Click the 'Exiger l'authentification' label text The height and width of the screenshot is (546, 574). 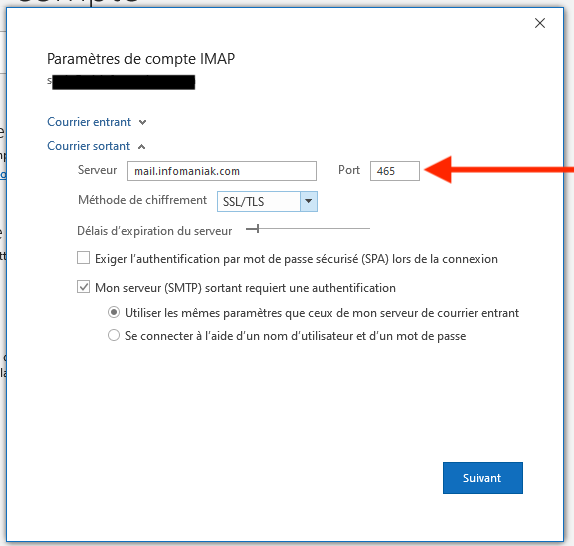point(296,259)
